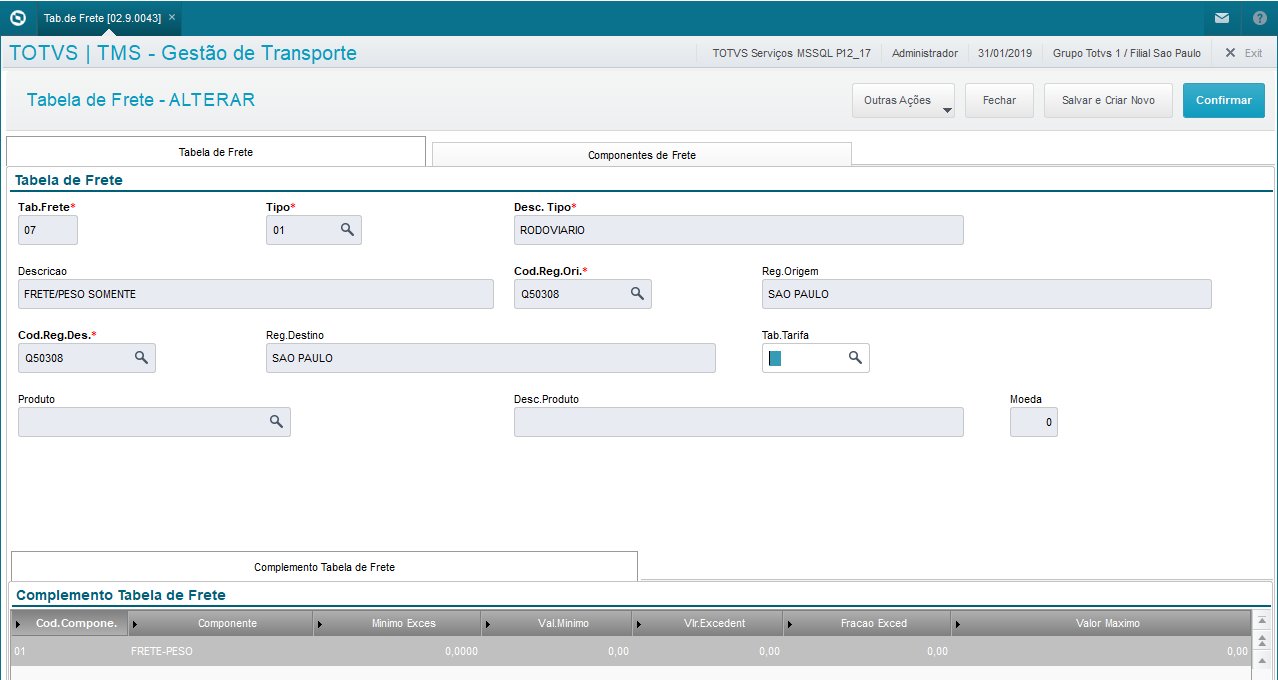Click the Confirmar button
This screenshot has height=680, width=1278.
pyautogui.click(x=1224, y=100)
